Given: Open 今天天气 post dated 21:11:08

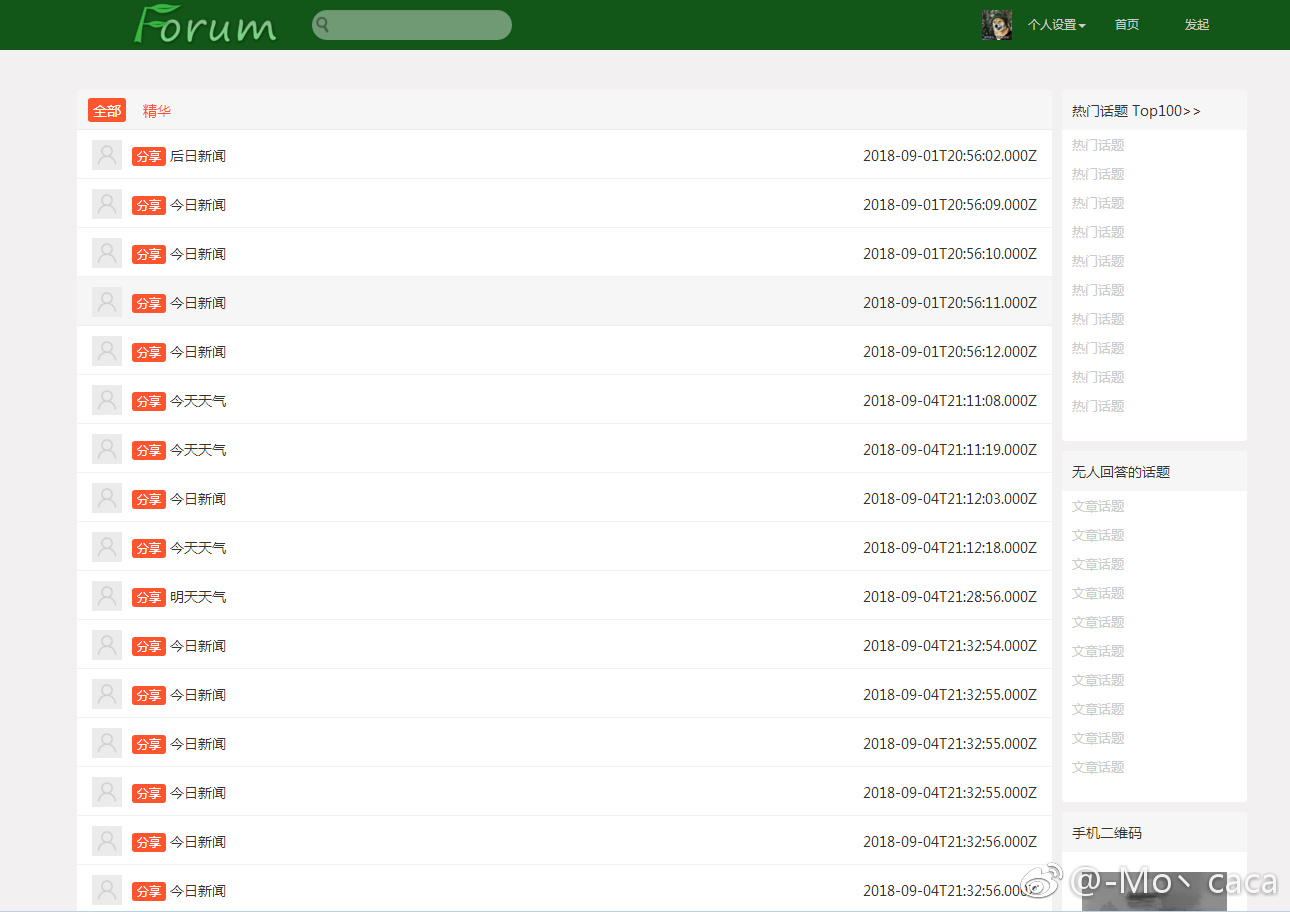Looking at the screenshot, I should click(x=198, y=401).
